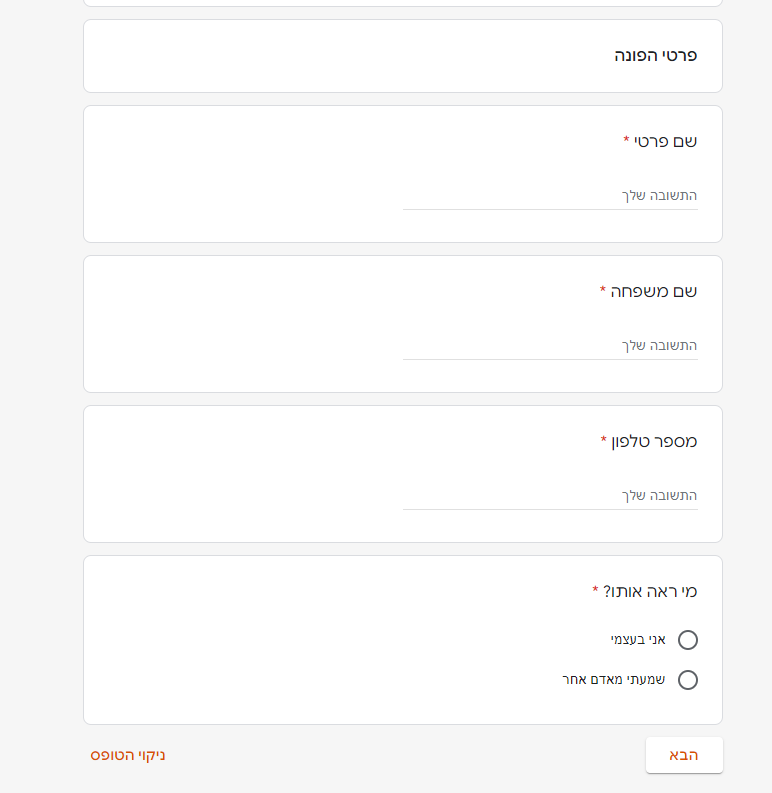Click the פרטי הפונה section header
Viewport: 772px width, 793px height.
coord(655,56)
